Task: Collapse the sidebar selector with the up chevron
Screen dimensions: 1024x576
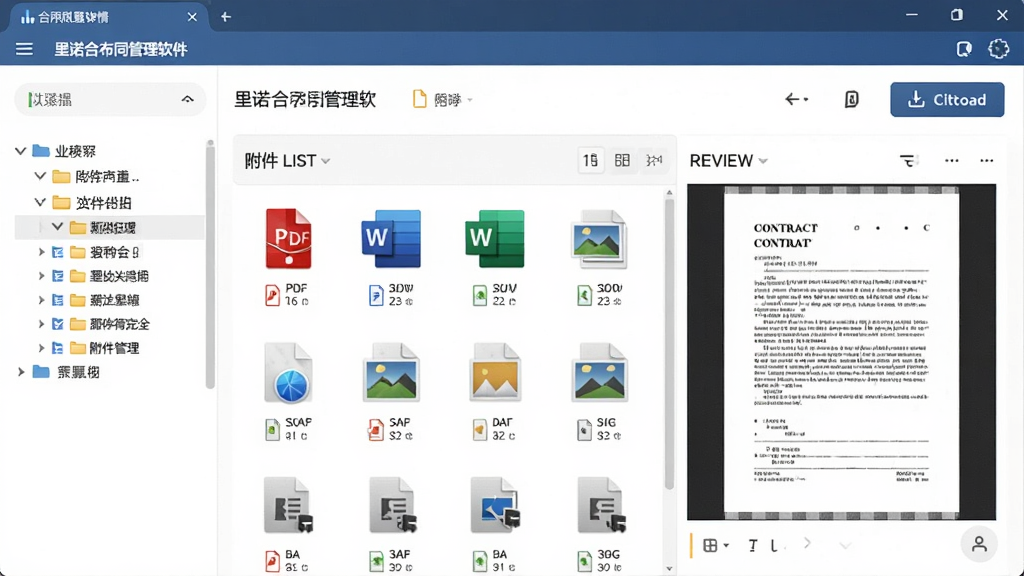Action: pyautogui.click(x=187, y=99)
